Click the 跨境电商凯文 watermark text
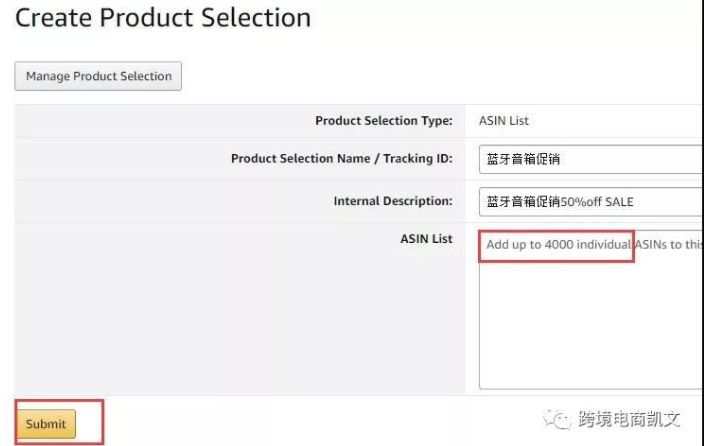The width and height of the screenshot is (704, 446). tap(630, 421)
